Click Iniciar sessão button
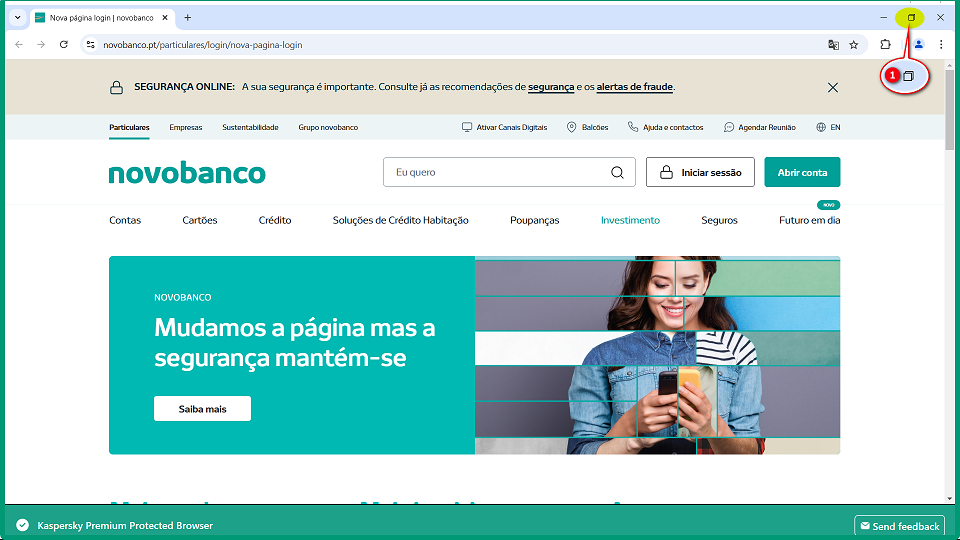960x540 pixels. [700, 172]
